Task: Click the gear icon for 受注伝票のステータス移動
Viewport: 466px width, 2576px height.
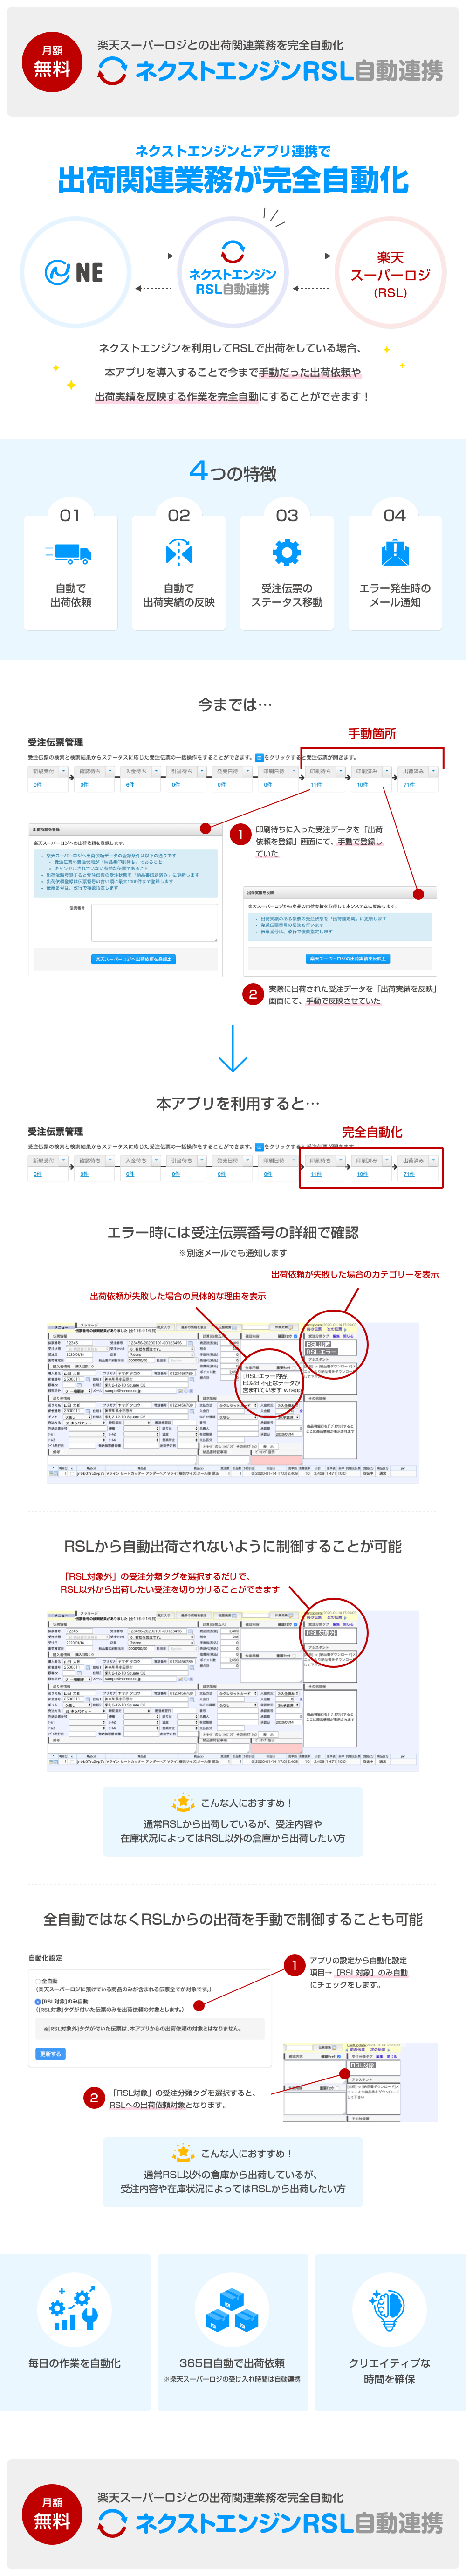Action: click(287, 552)
